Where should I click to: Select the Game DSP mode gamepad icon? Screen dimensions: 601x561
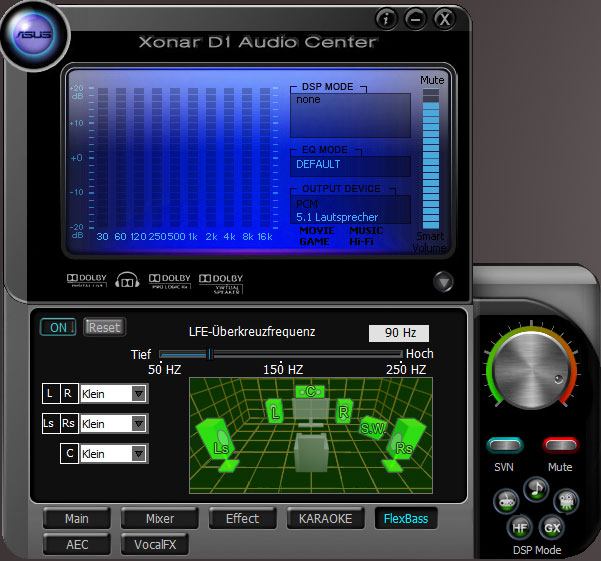click(506, 500)
